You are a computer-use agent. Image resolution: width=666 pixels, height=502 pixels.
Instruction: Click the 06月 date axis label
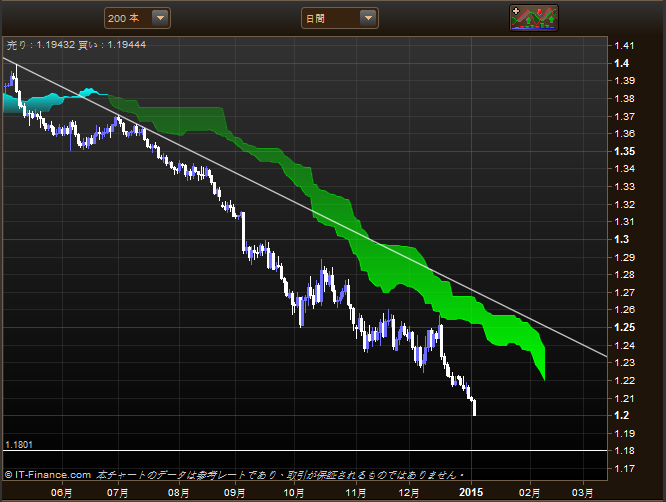[62, 493]
